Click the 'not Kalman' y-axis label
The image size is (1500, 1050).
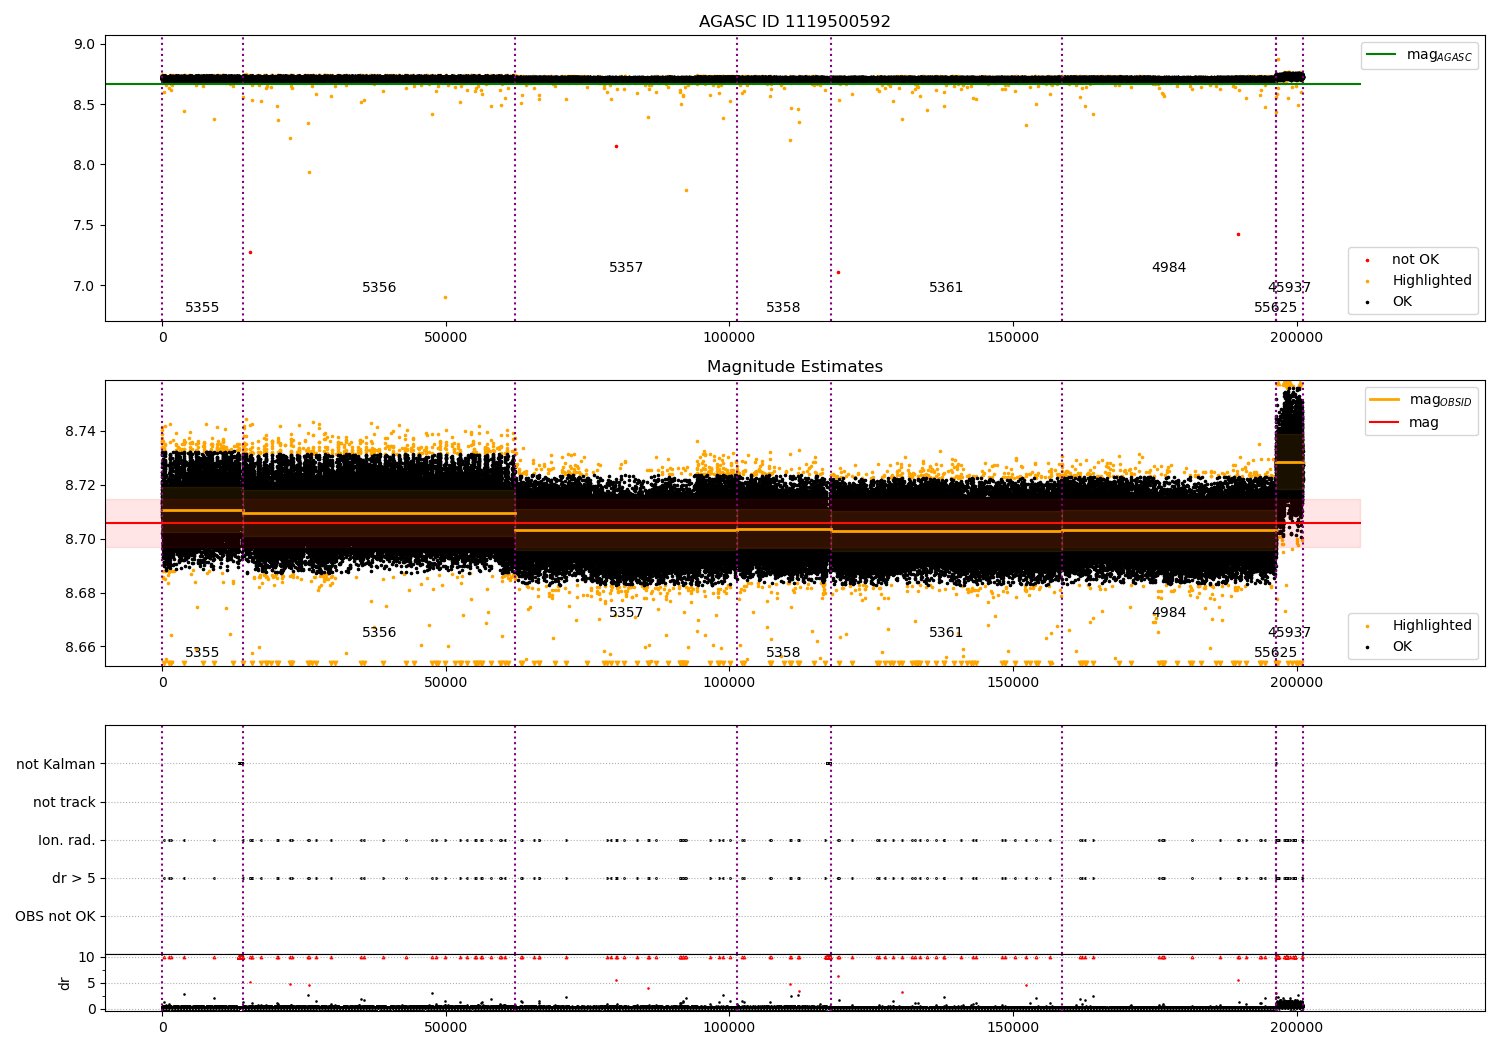(56, 764)
